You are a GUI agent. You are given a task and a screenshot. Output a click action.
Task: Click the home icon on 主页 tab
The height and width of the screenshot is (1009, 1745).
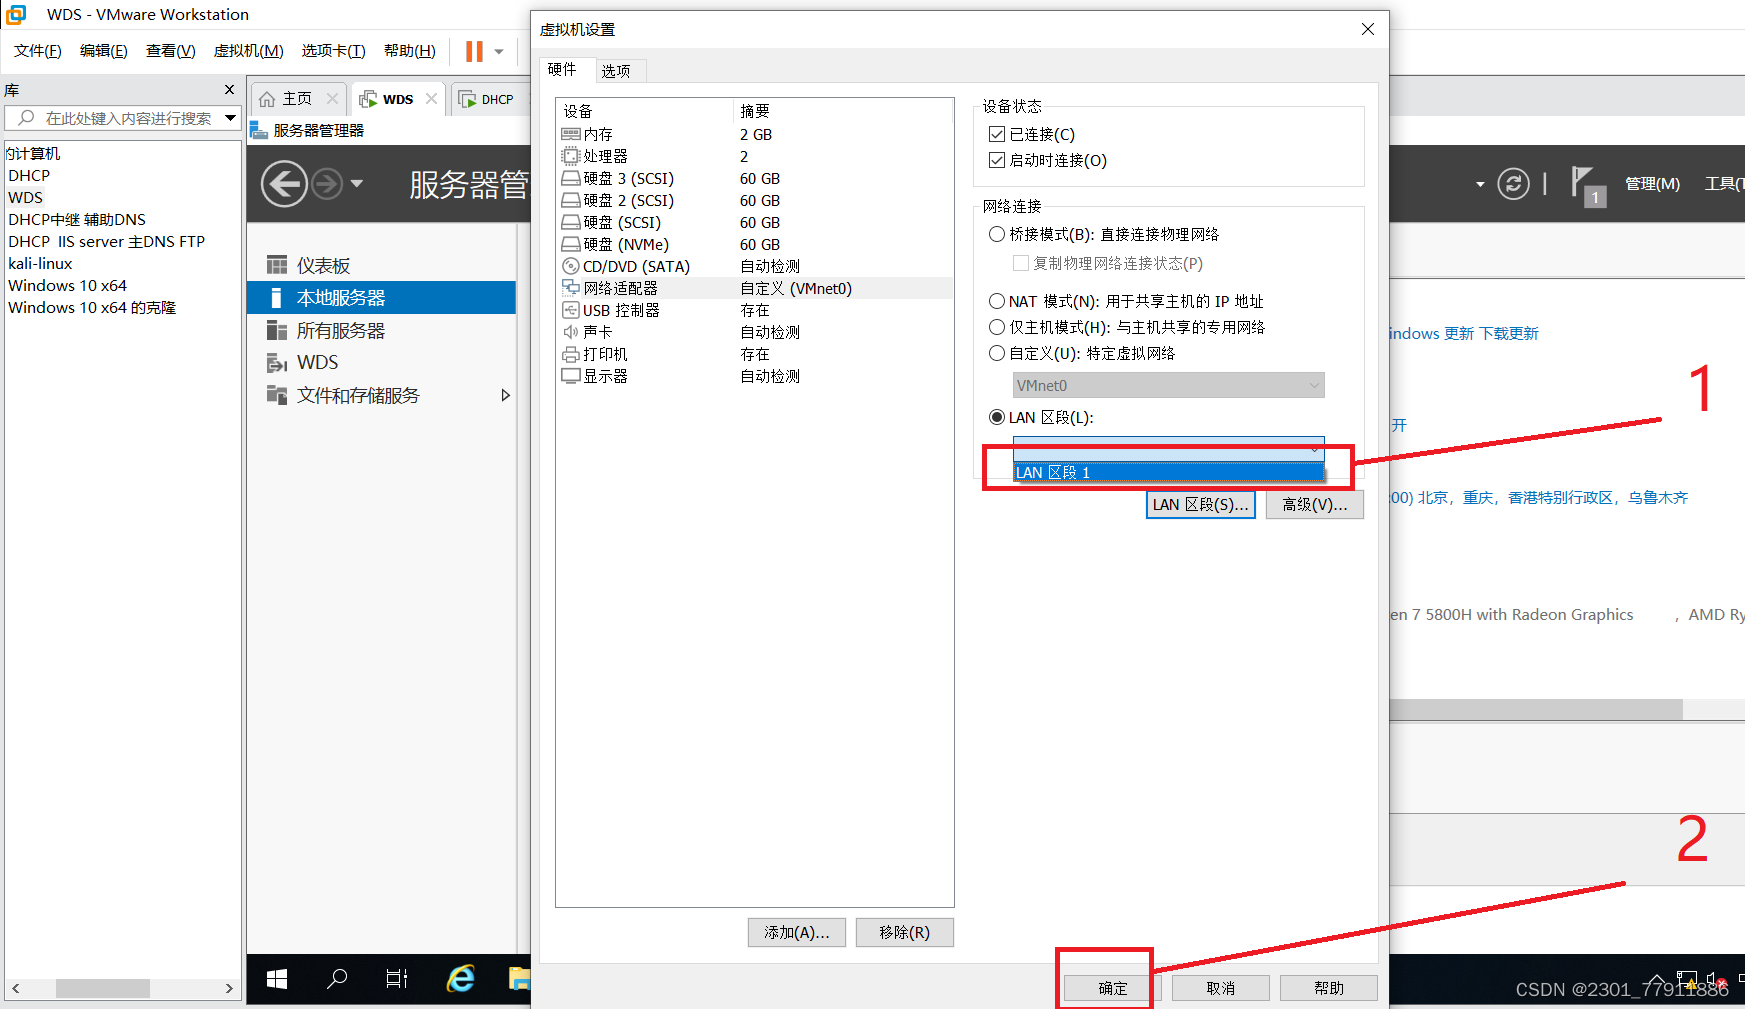pos(267,99)
